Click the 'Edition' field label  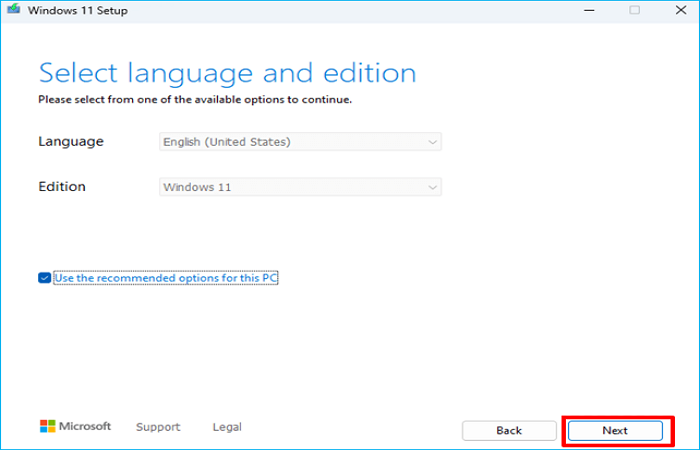[62, 187]
